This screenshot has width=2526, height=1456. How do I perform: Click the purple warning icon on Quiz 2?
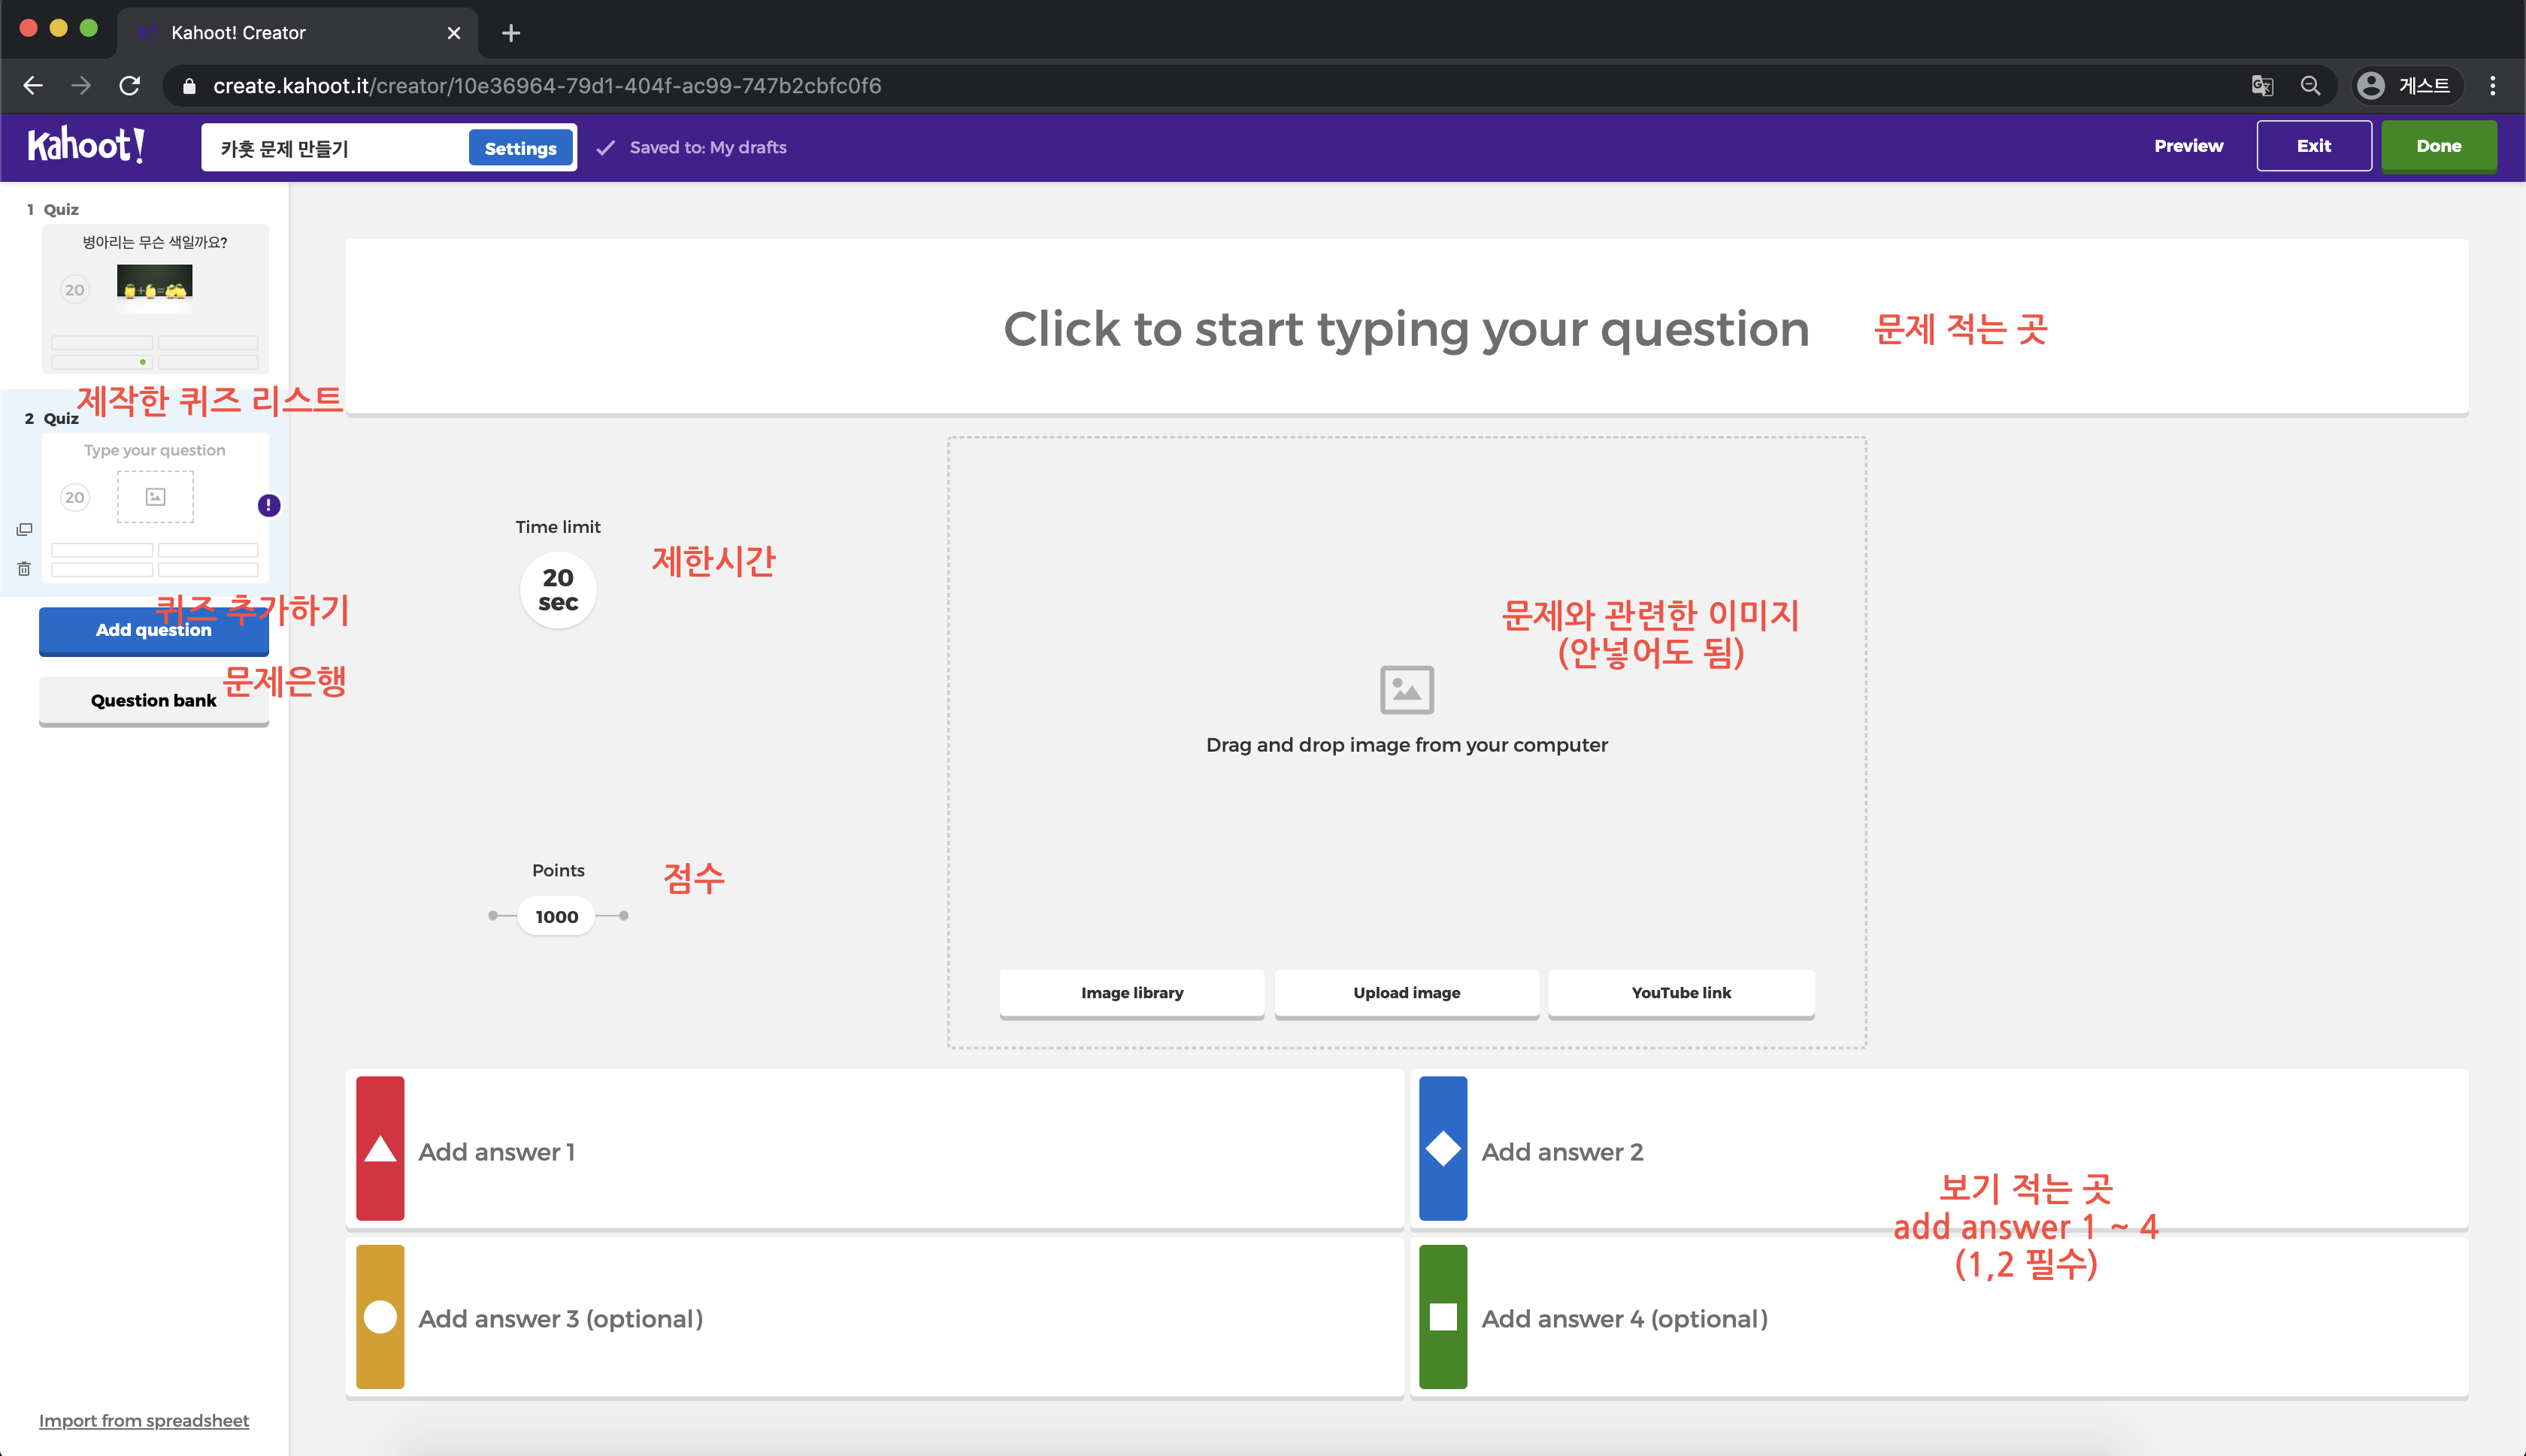pos(269,505)
